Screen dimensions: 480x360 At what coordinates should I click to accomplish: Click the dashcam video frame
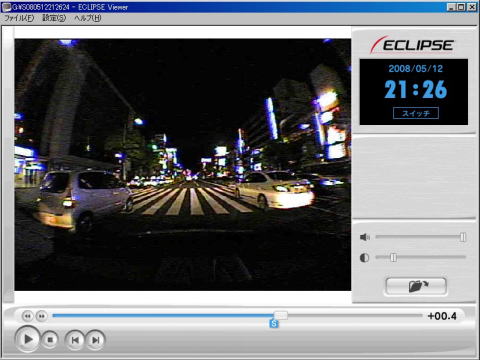[183, 165]
